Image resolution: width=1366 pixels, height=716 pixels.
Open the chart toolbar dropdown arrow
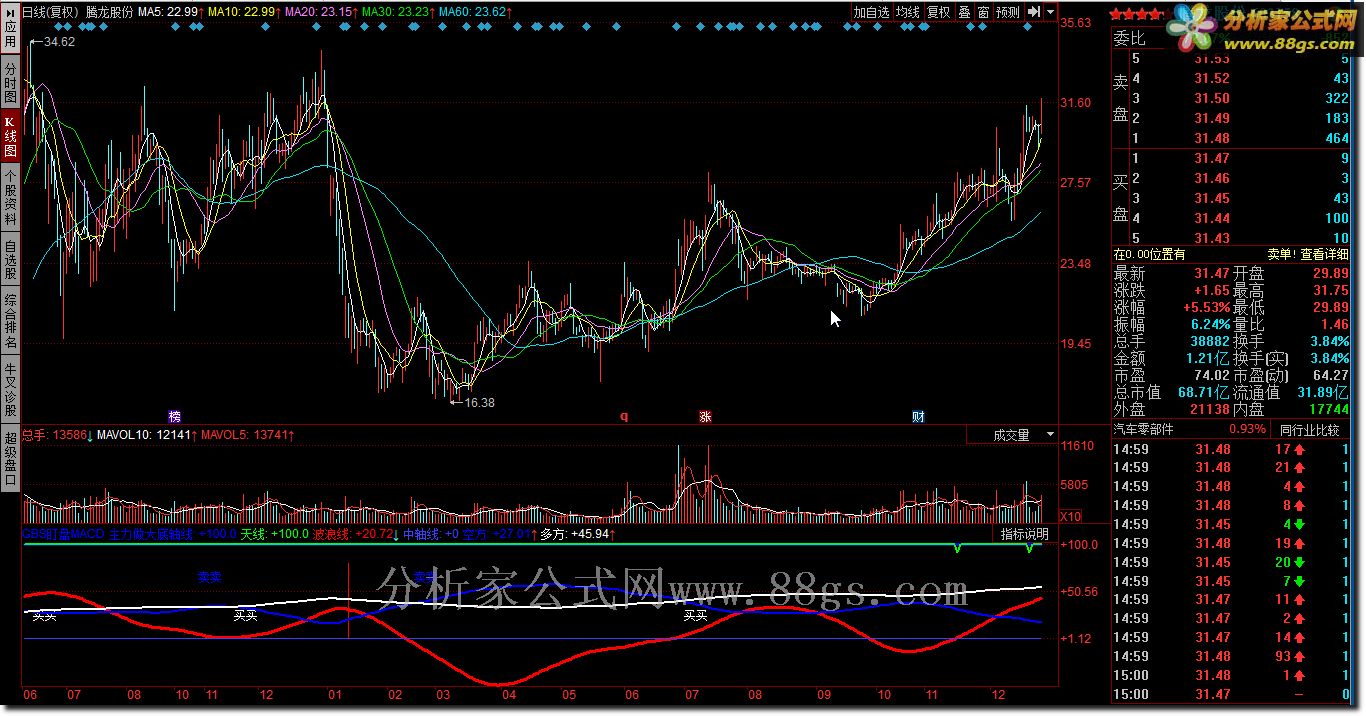1050,12
